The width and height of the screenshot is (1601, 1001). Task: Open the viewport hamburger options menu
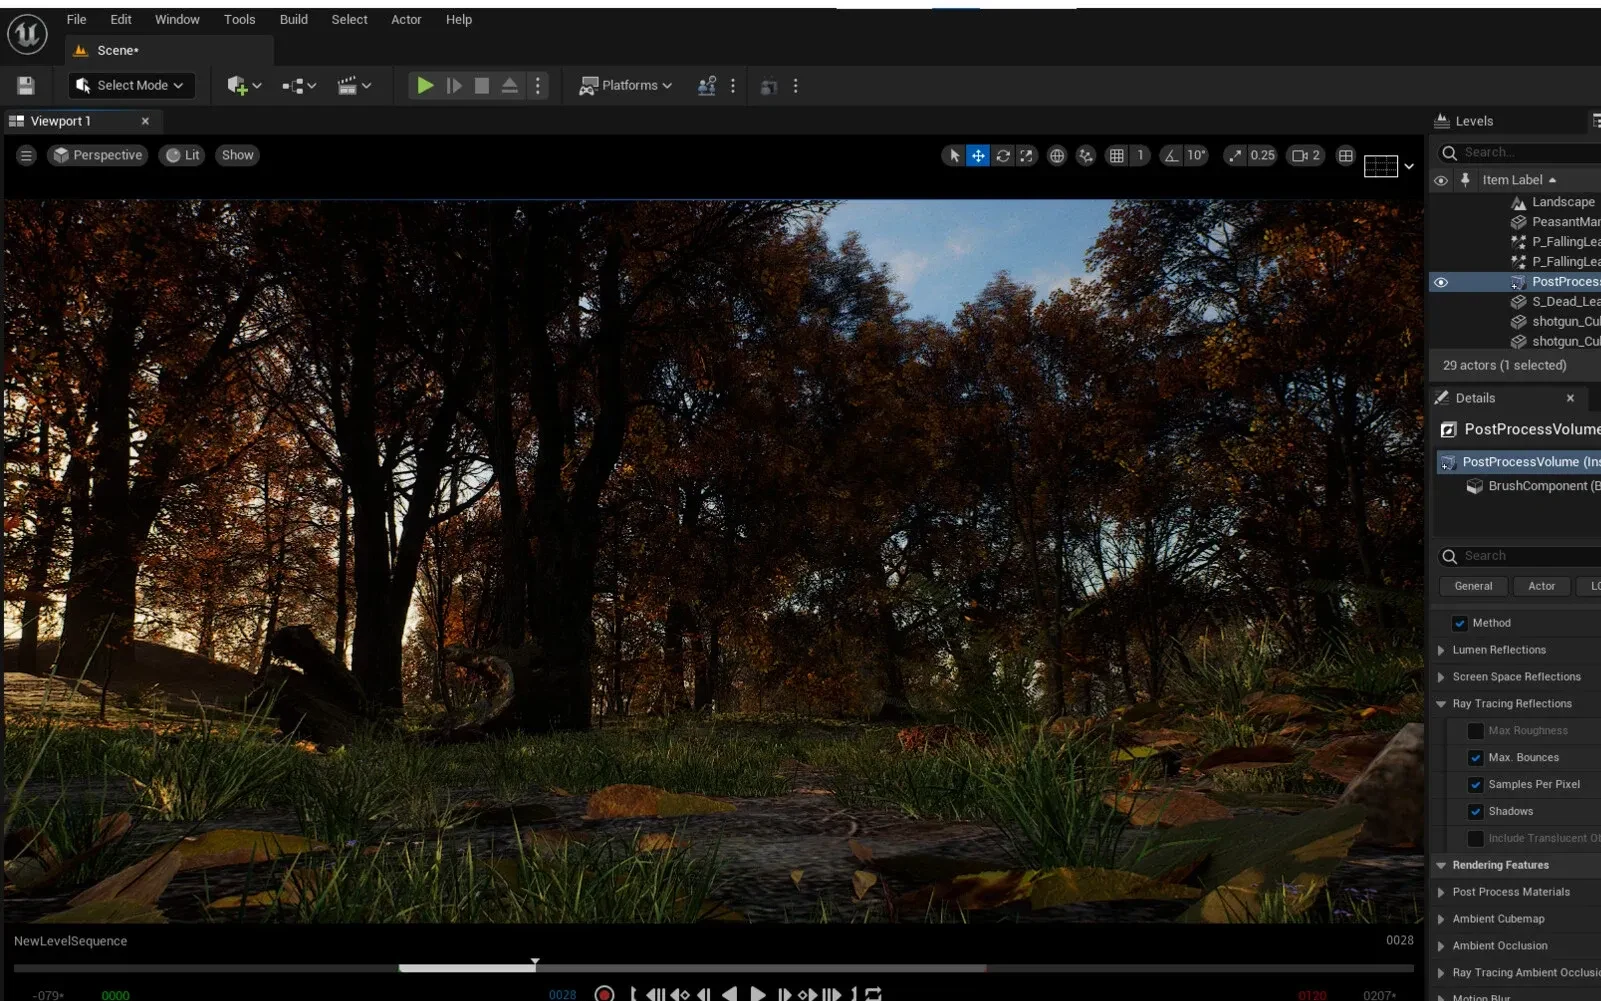27,155
